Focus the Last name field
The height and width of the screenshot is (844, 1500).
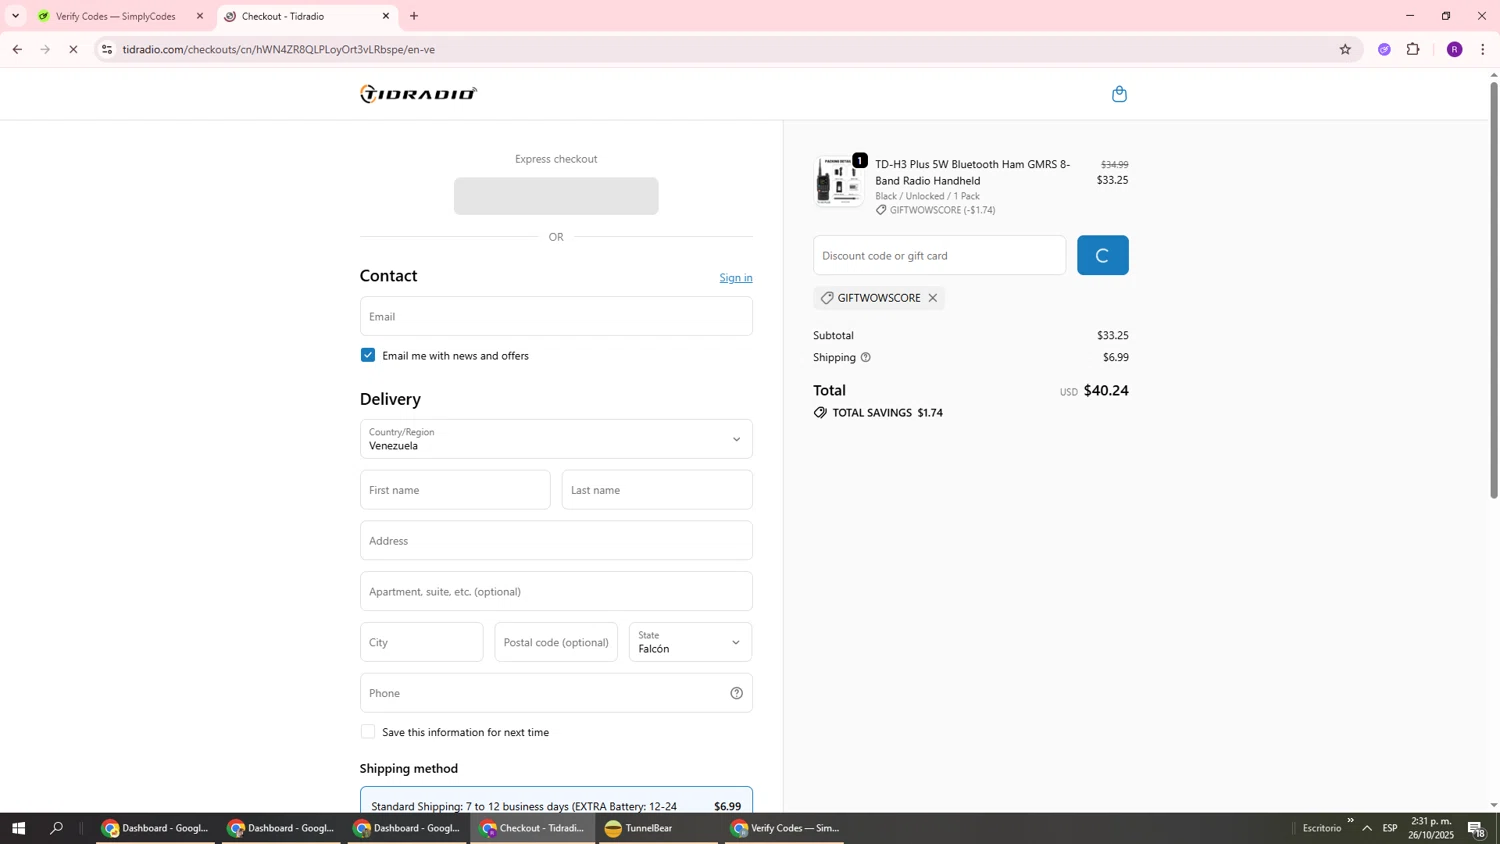coord(657,490)
